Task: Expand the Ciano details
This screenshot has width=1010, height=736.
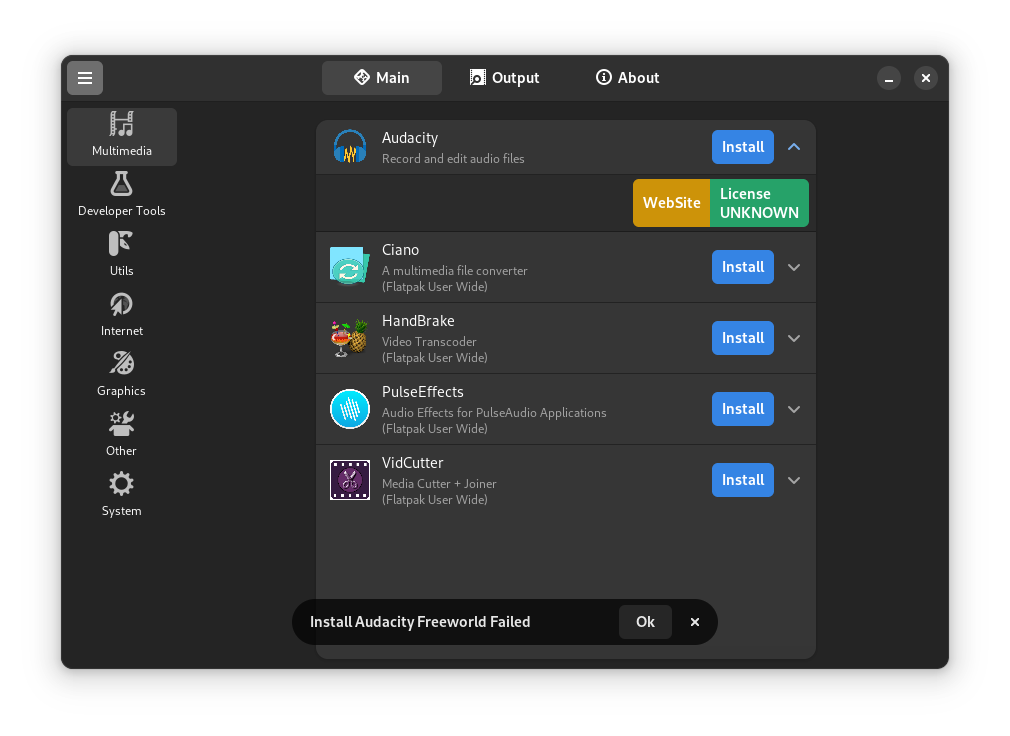Action: 794,267
